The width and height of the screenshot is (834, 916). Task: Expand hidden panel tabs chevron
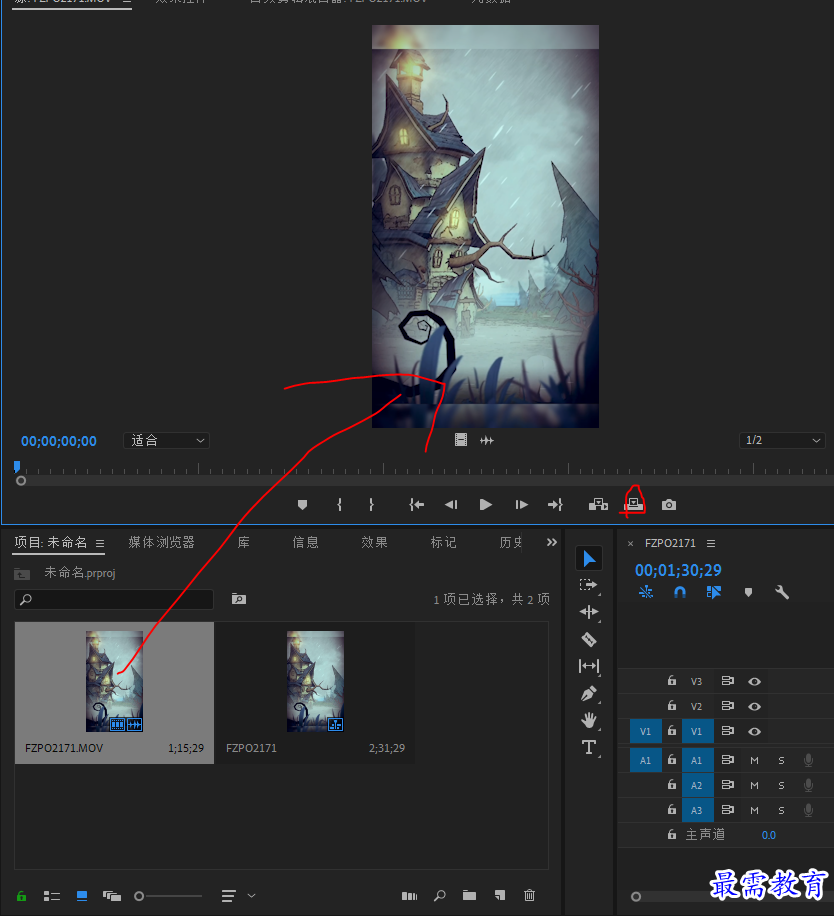pyautogui.click(x=552, y=542)
